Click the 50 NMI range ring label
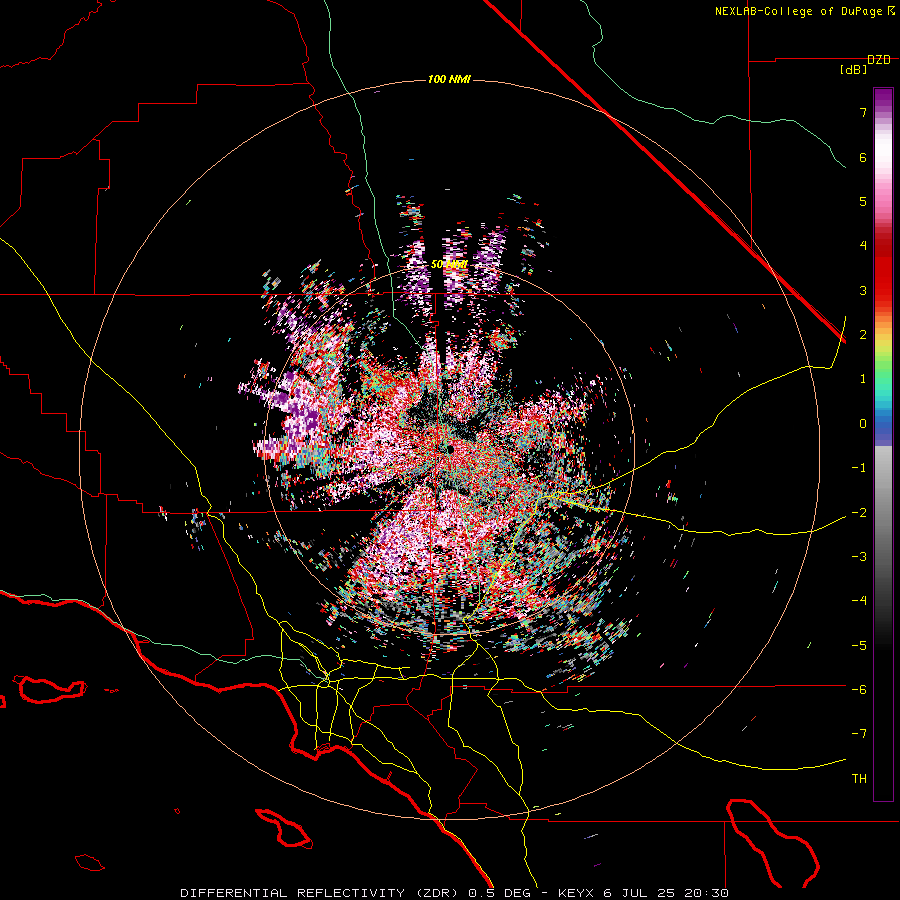900x900 pixels. (x=449, y=265)
